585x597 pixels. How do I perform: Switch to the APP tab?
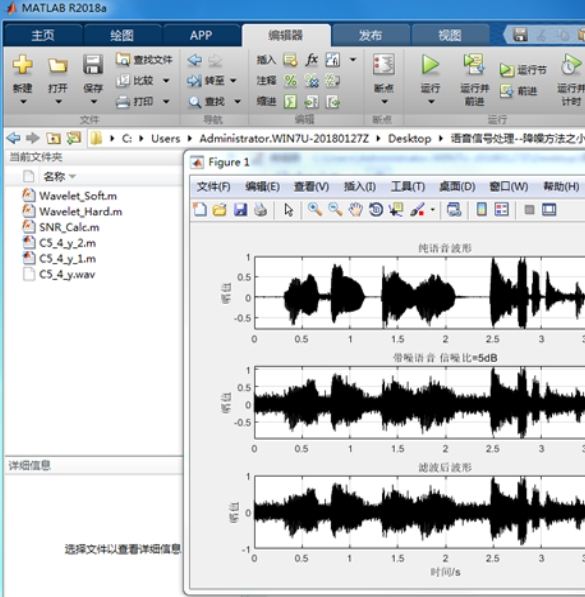[201, 35]
